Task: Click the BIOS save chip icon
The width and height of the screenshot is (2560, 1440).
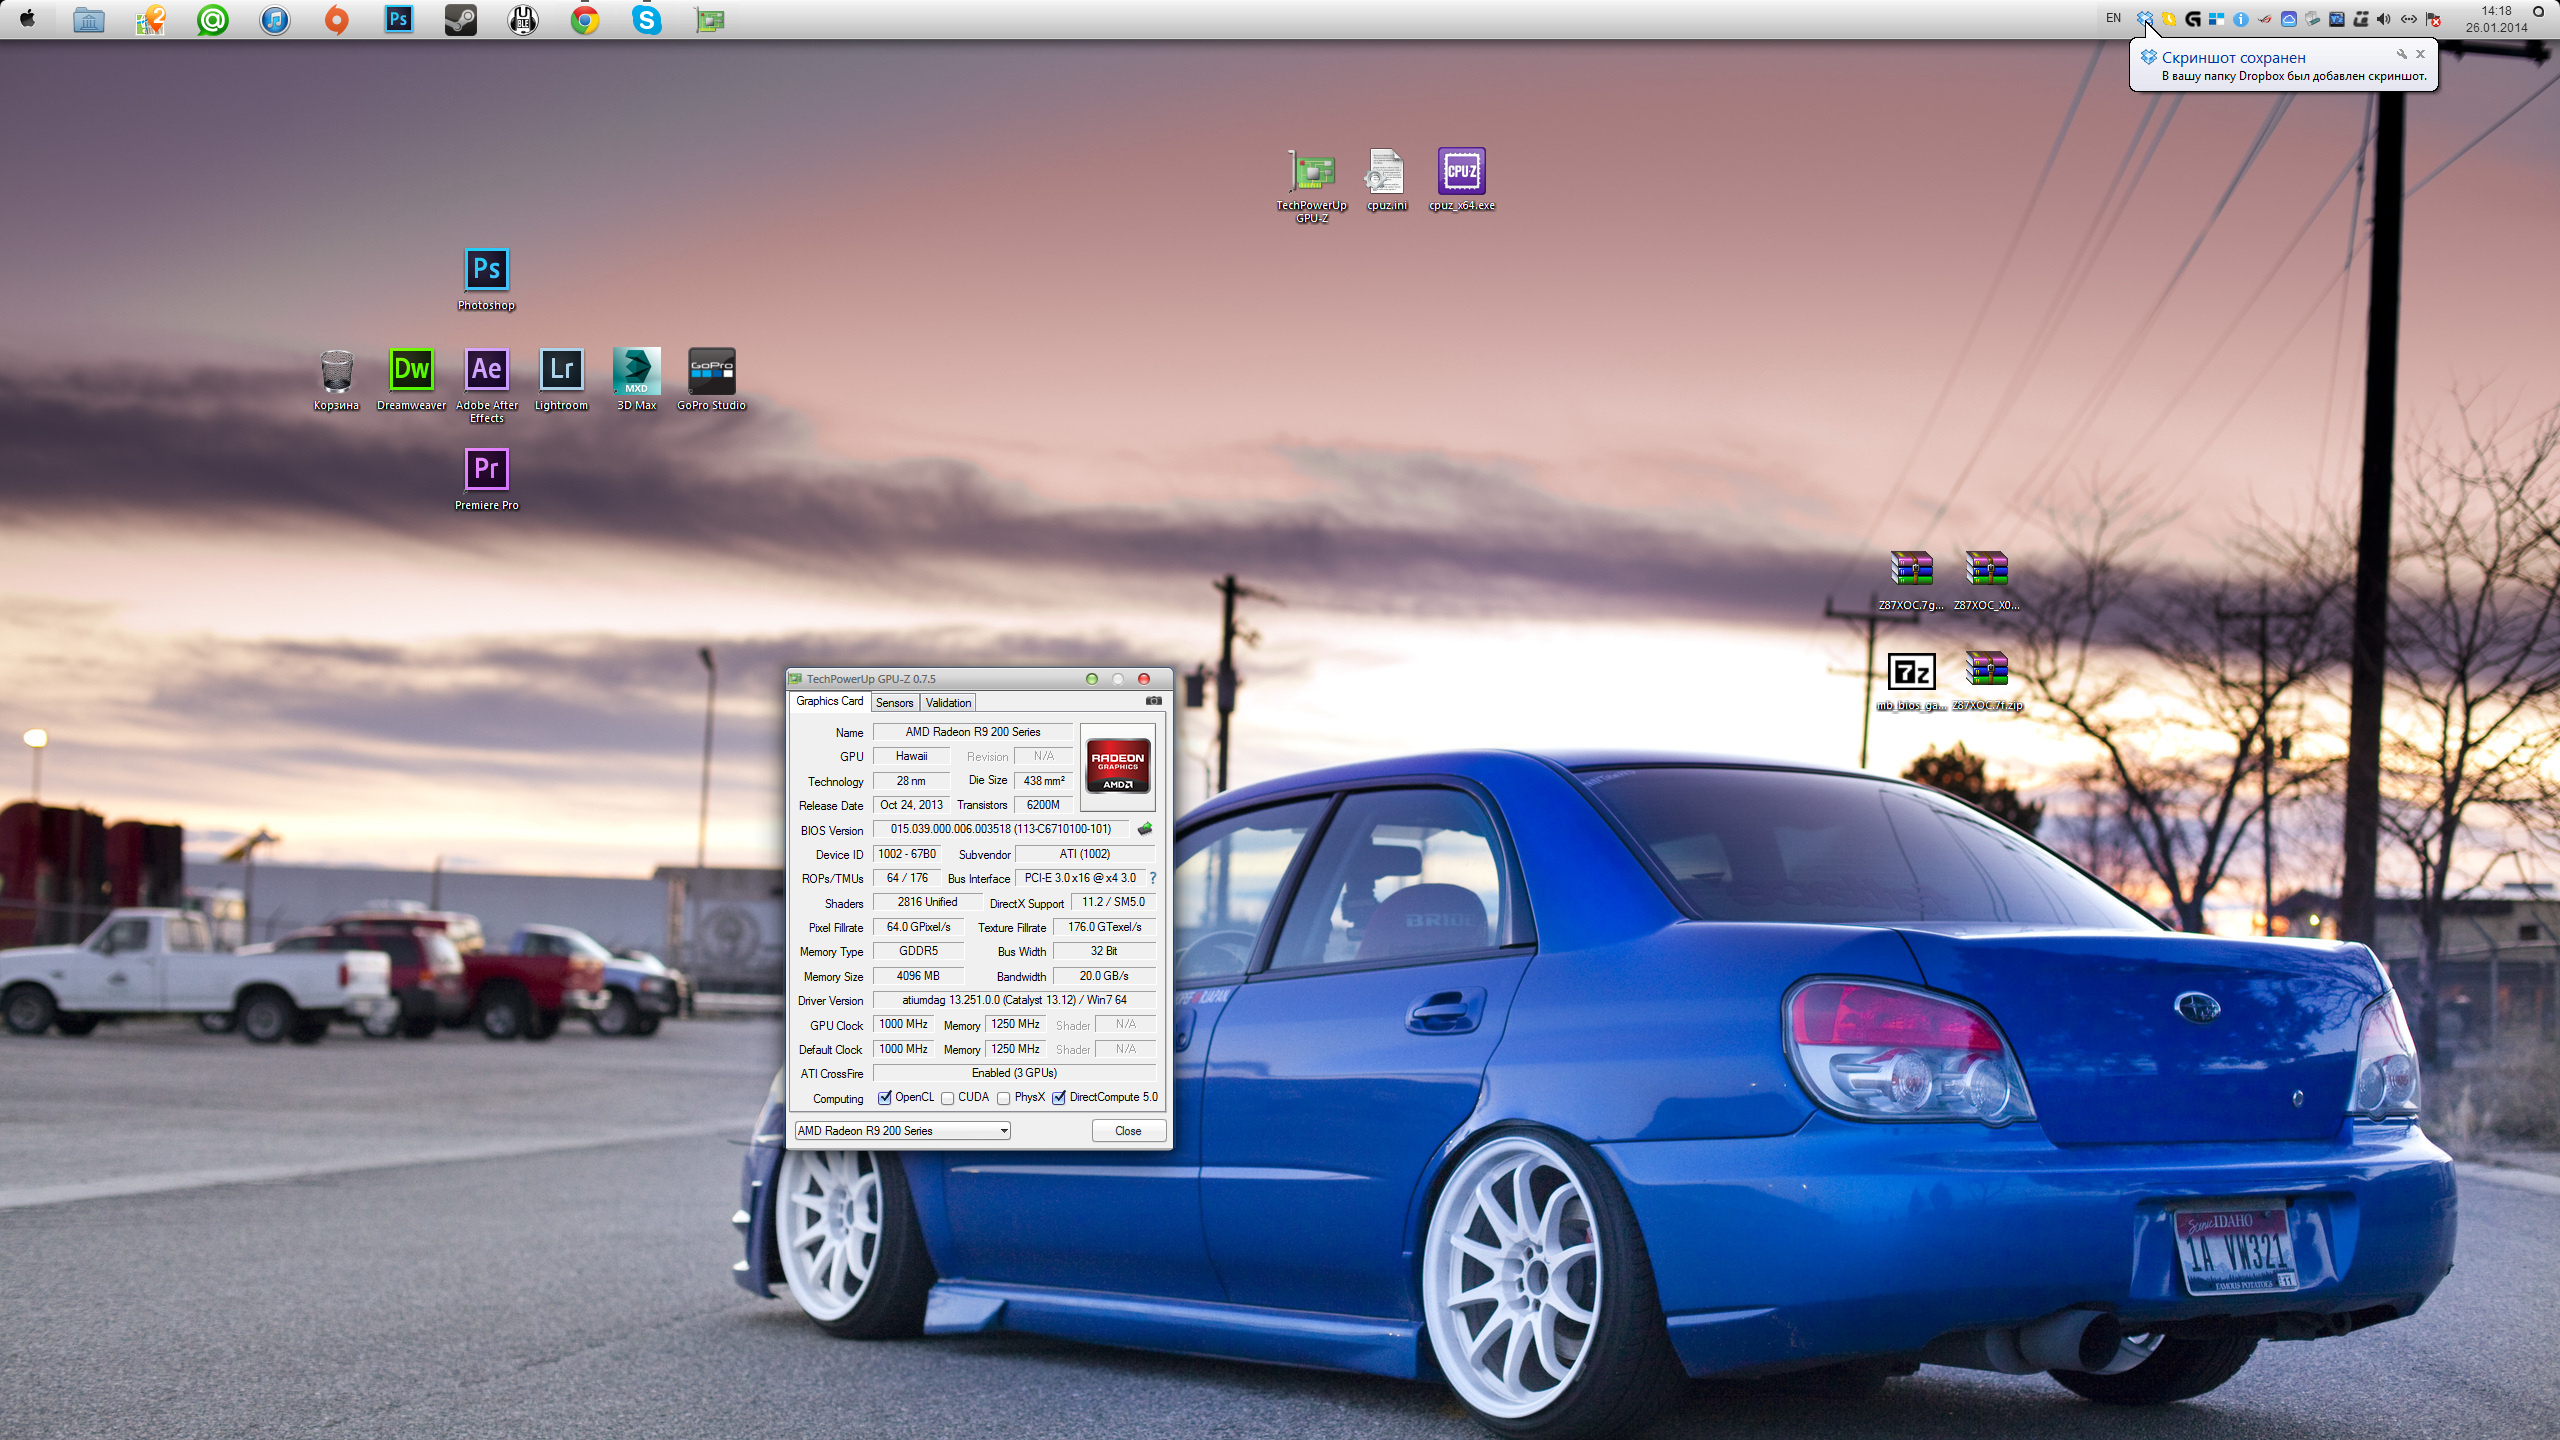Action: click(x=1145, y=829)
